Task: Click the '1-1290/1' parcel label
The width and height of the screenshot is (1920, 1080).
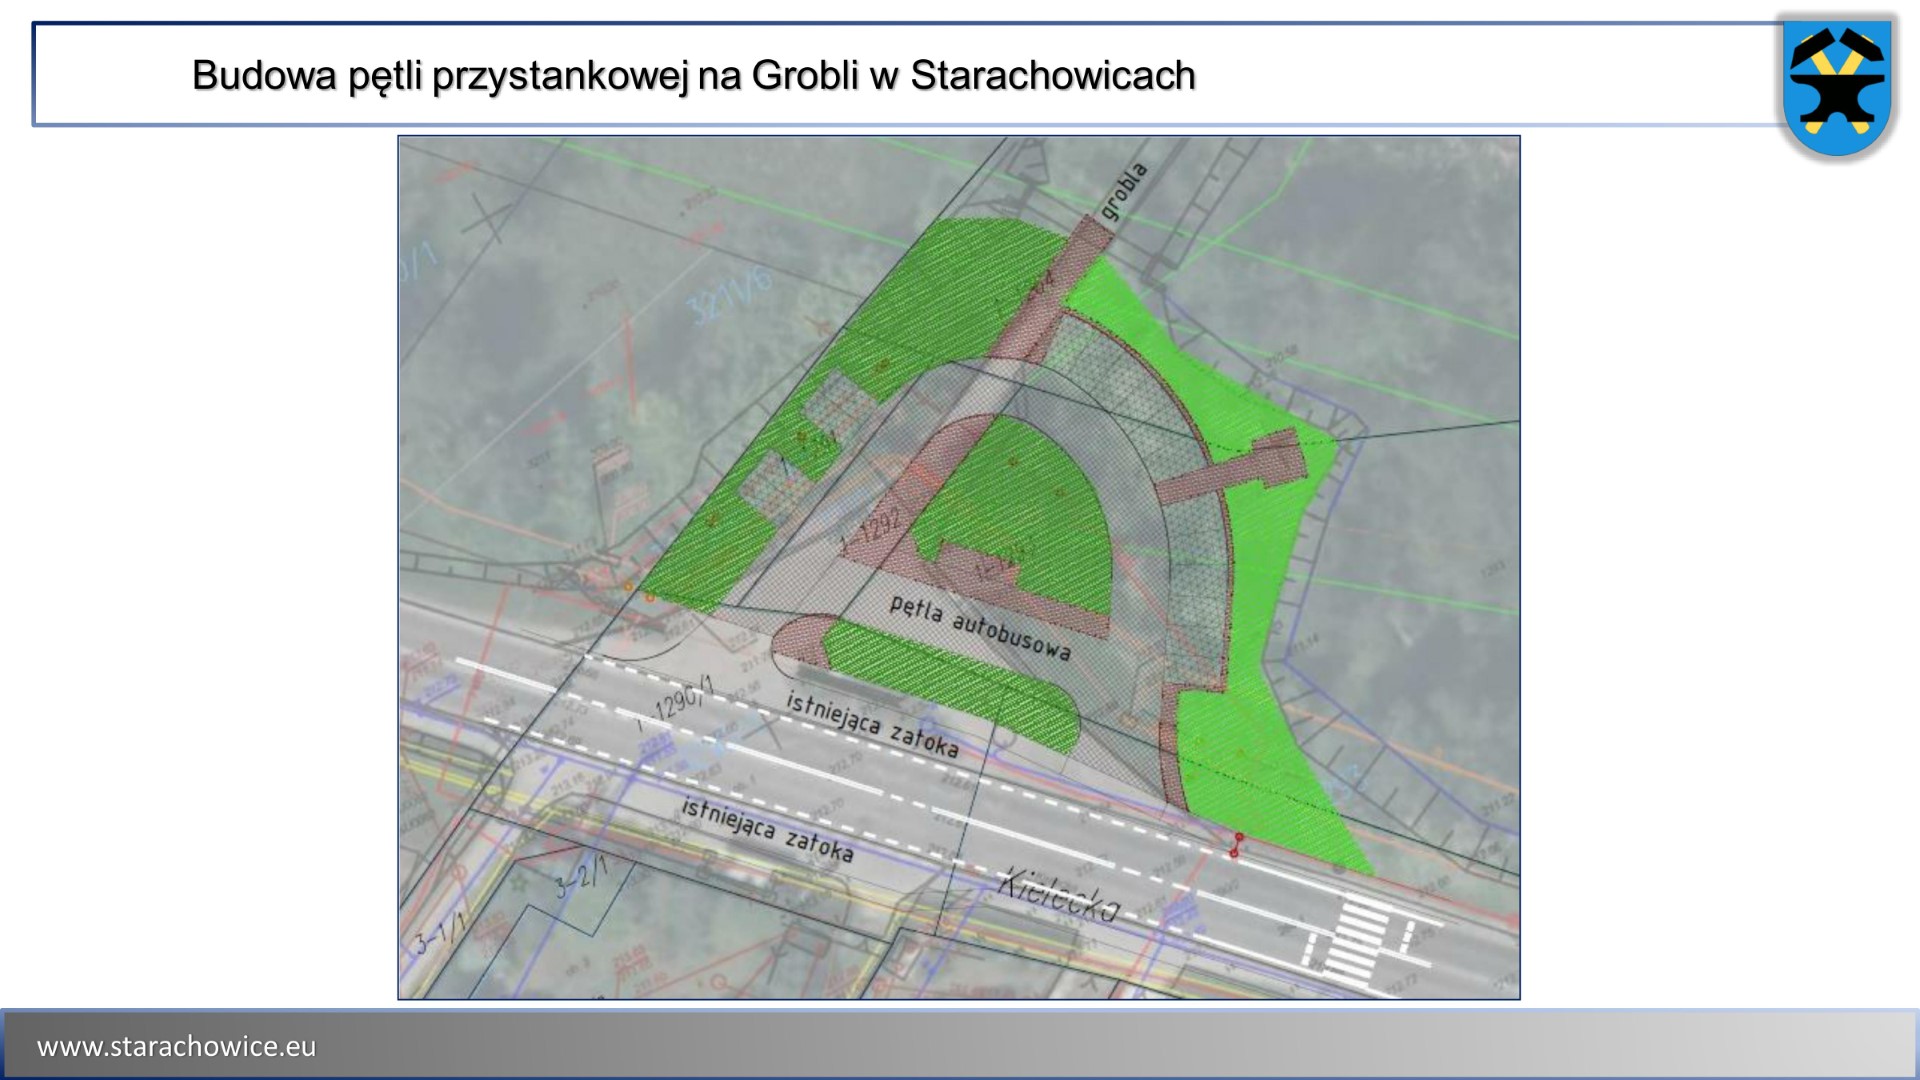Action: pyautogui.click(x=677, y=702)
